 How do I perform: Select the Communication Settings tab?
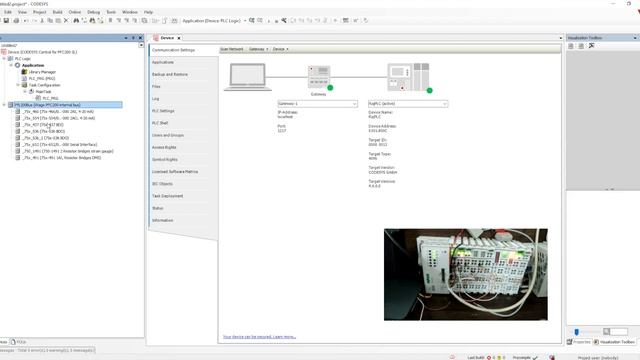click(x=173, y=50)
